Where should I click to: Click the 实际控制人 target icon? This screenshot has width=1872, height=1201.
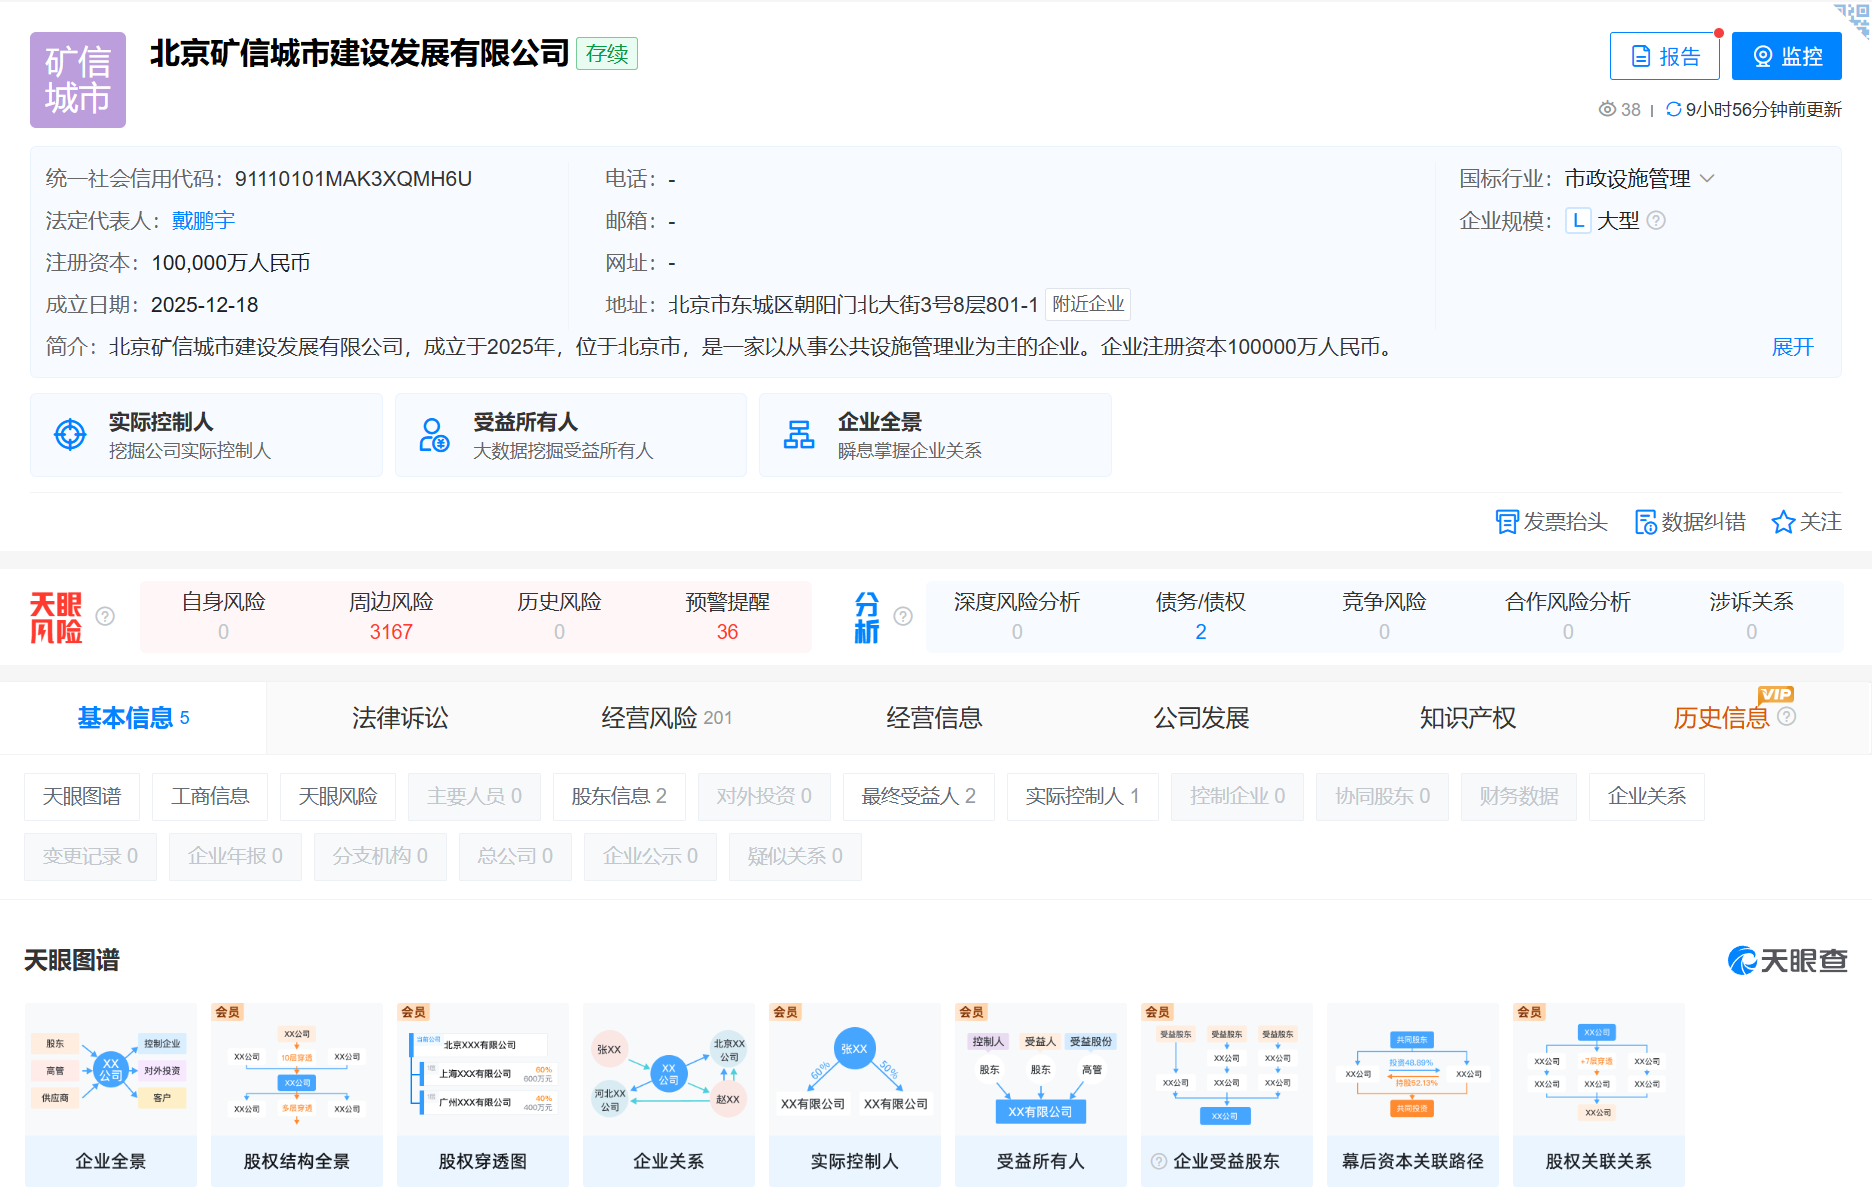(70, 435)
